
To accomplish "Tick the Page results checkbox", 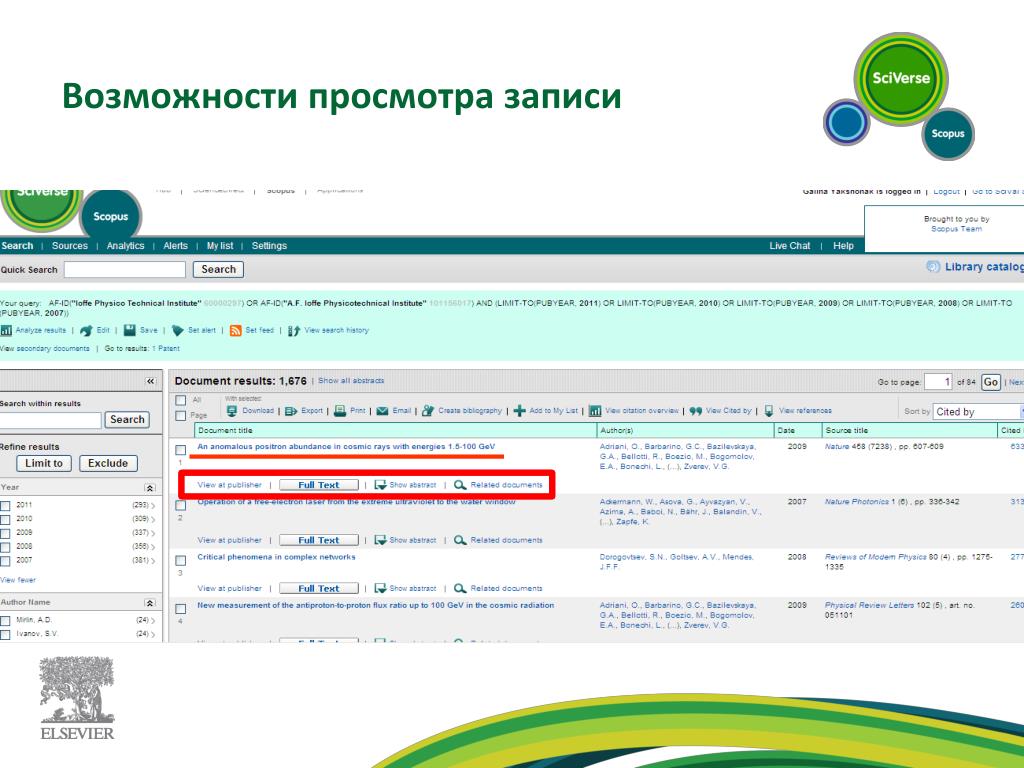I will tap(181, 415).
